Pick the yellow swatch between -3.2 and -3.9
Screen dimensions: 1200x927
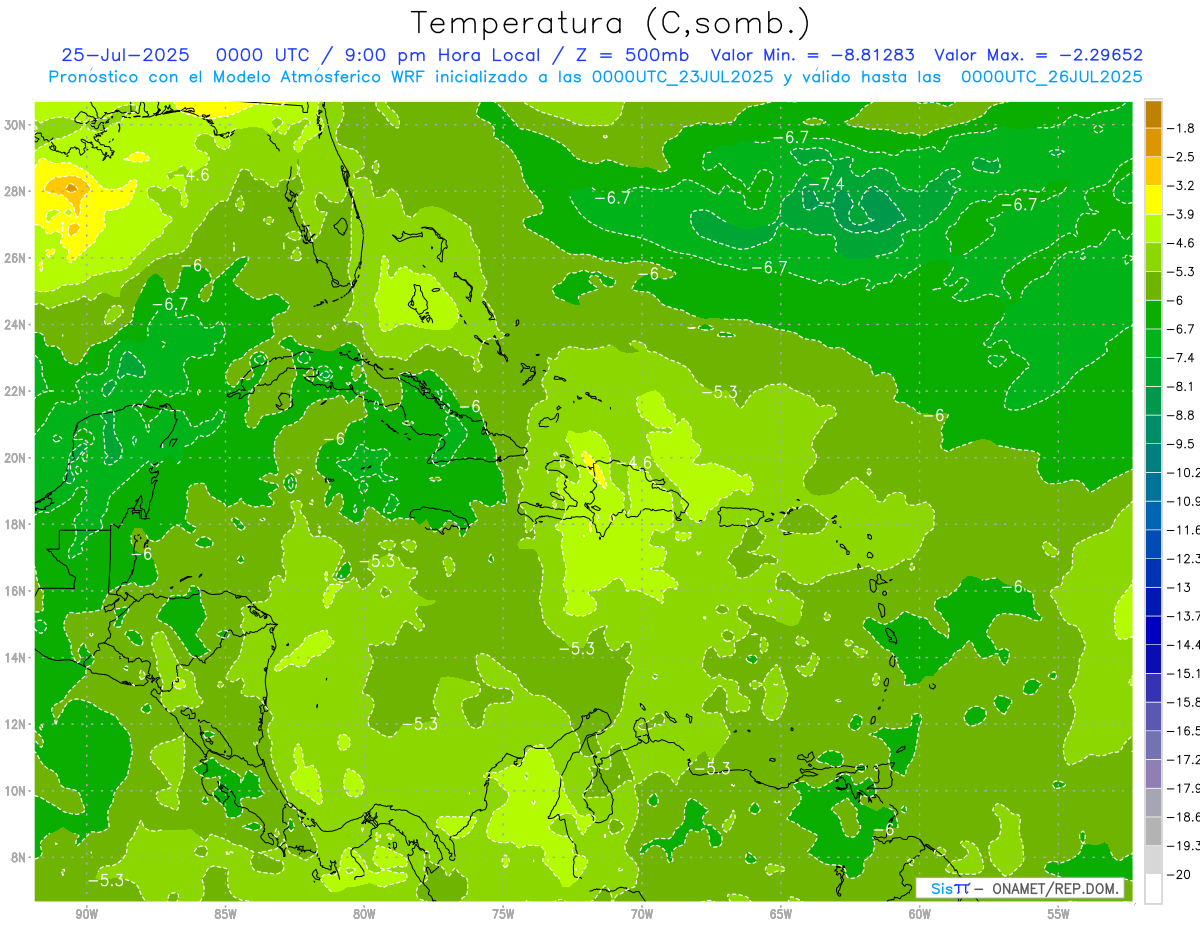click(1154, 200)
